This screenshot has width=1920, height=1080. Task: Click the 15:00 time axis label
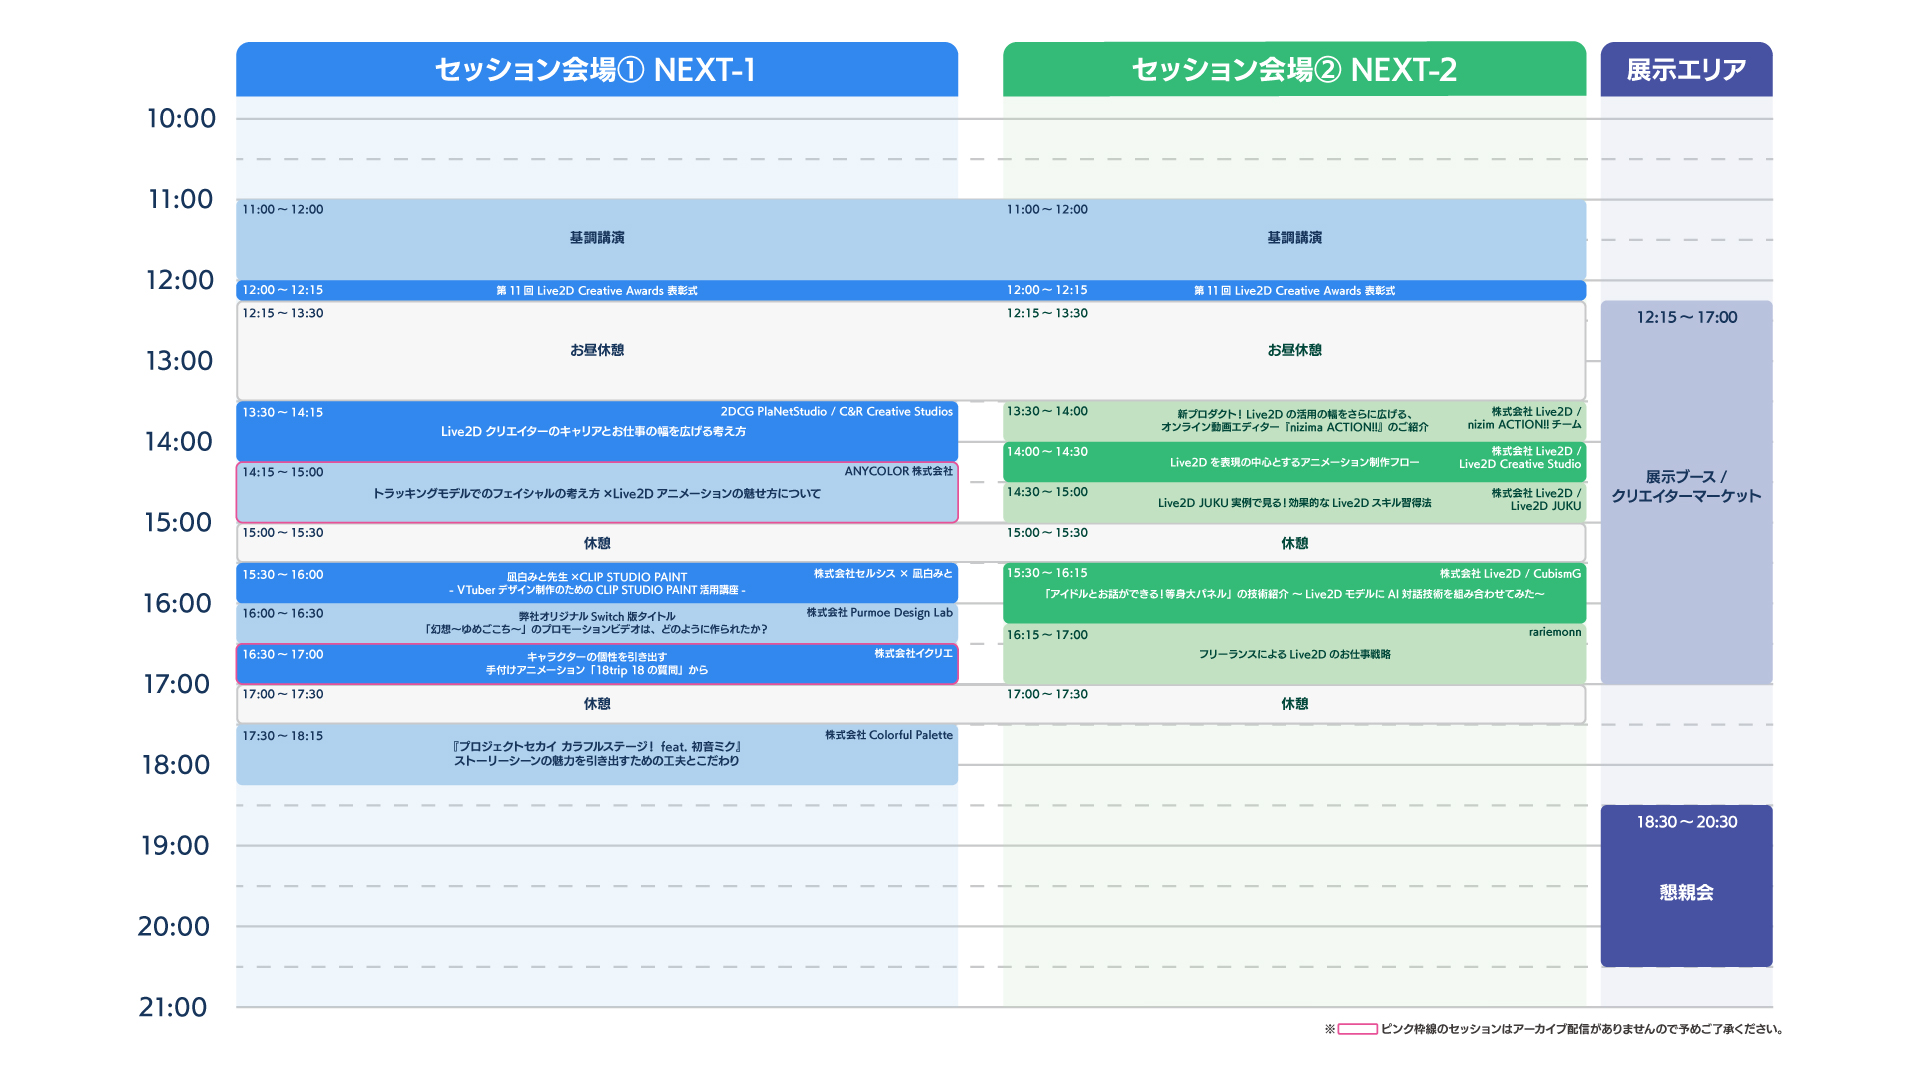point(178,522)
